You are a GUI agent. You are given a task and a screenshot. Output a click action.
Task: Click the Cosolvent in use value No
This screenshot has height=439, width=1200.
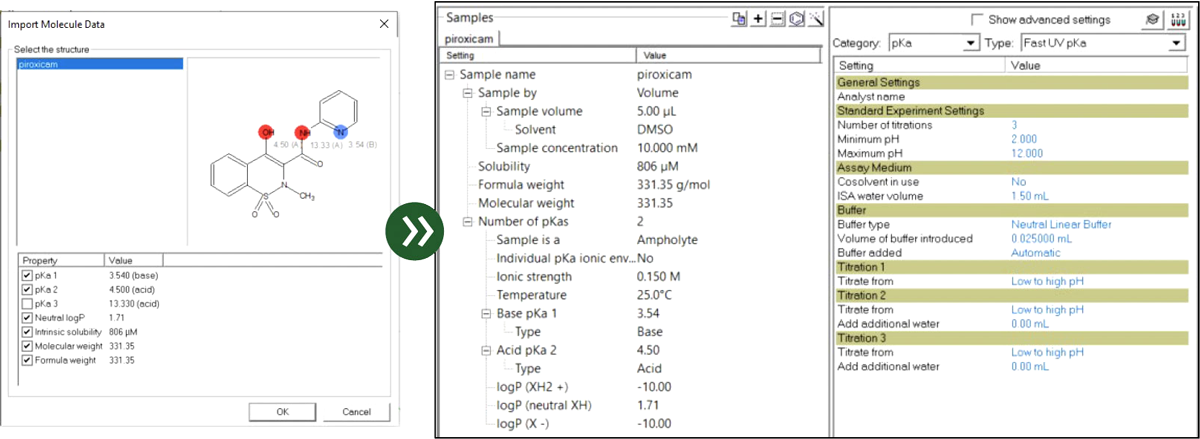tap(1018, 182)
